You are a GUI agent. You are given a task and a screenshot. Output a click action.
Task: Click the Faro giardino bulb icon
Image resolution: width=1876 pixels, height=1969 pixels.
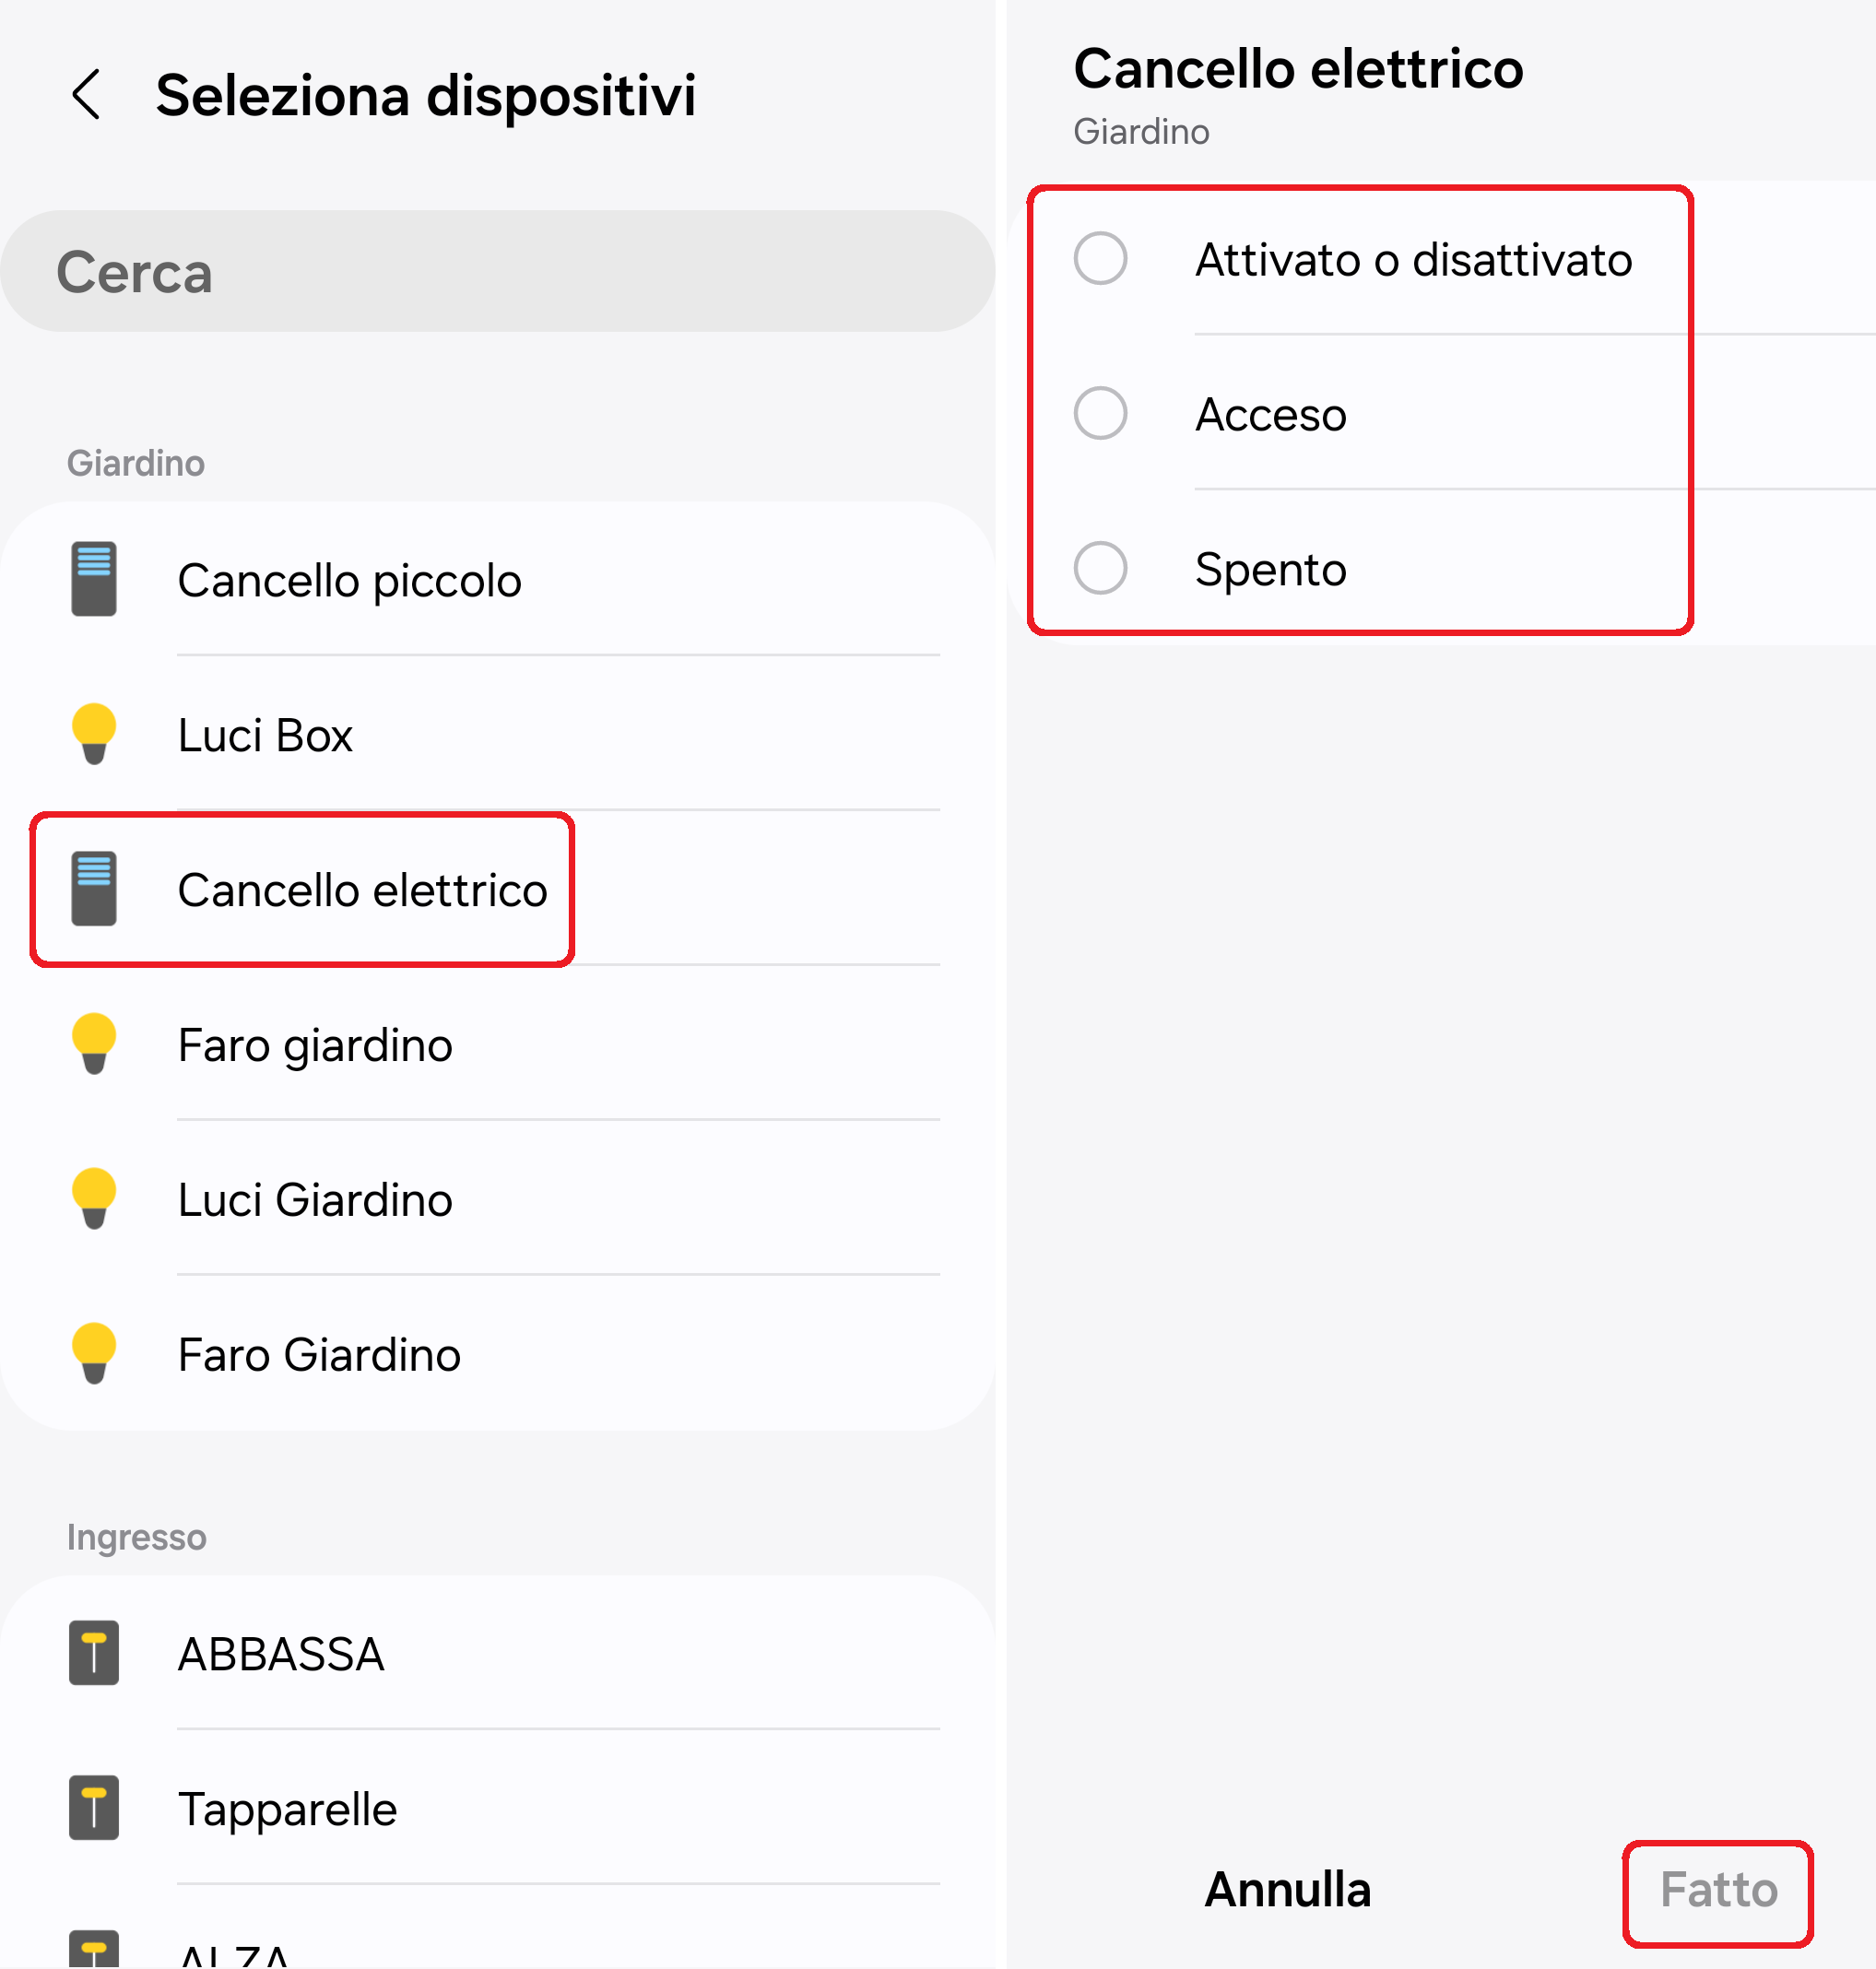click(94, 1045)
